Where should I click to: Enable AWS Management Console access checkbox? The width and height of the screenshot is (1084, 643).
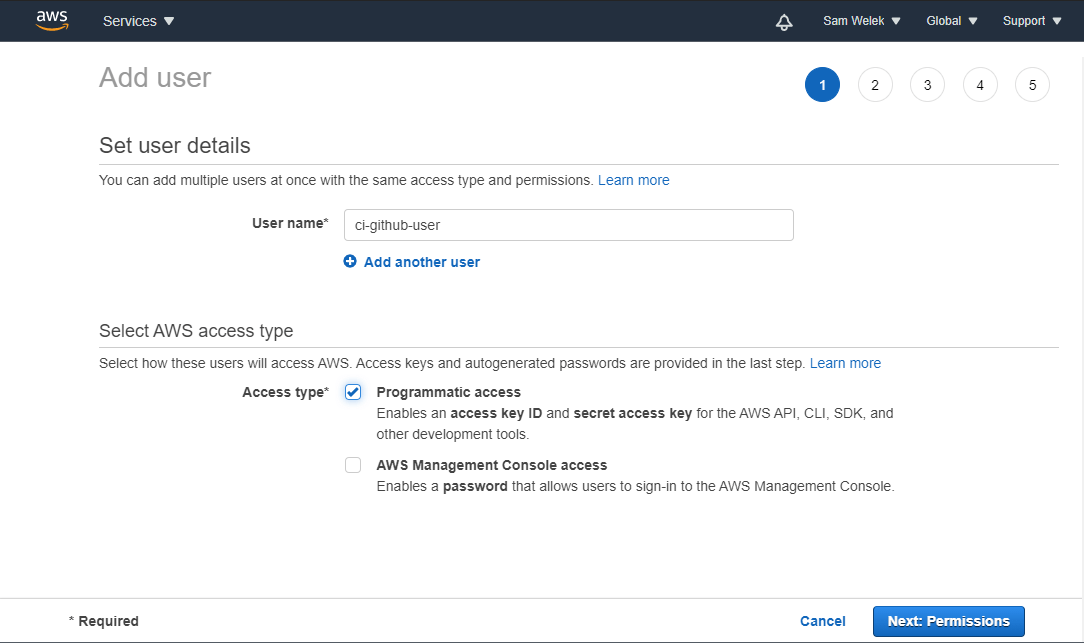353,465
